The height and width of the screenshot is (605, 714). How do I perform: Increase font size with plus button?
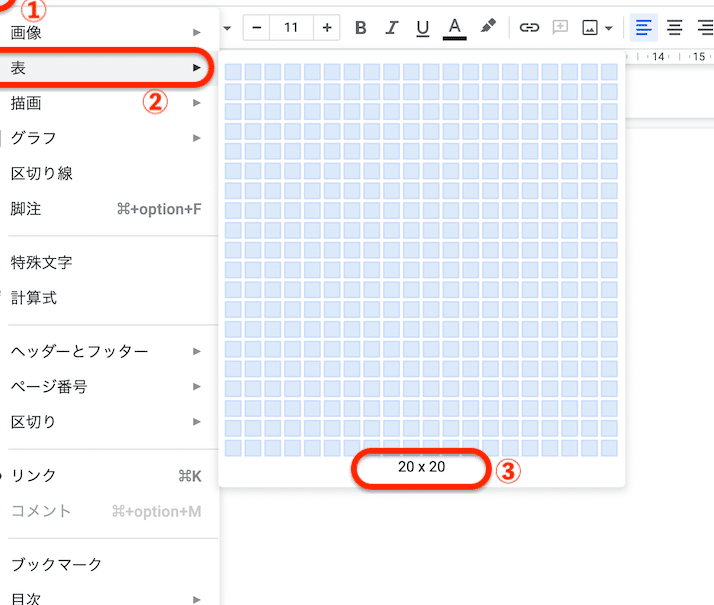click(x=326, y=28)
